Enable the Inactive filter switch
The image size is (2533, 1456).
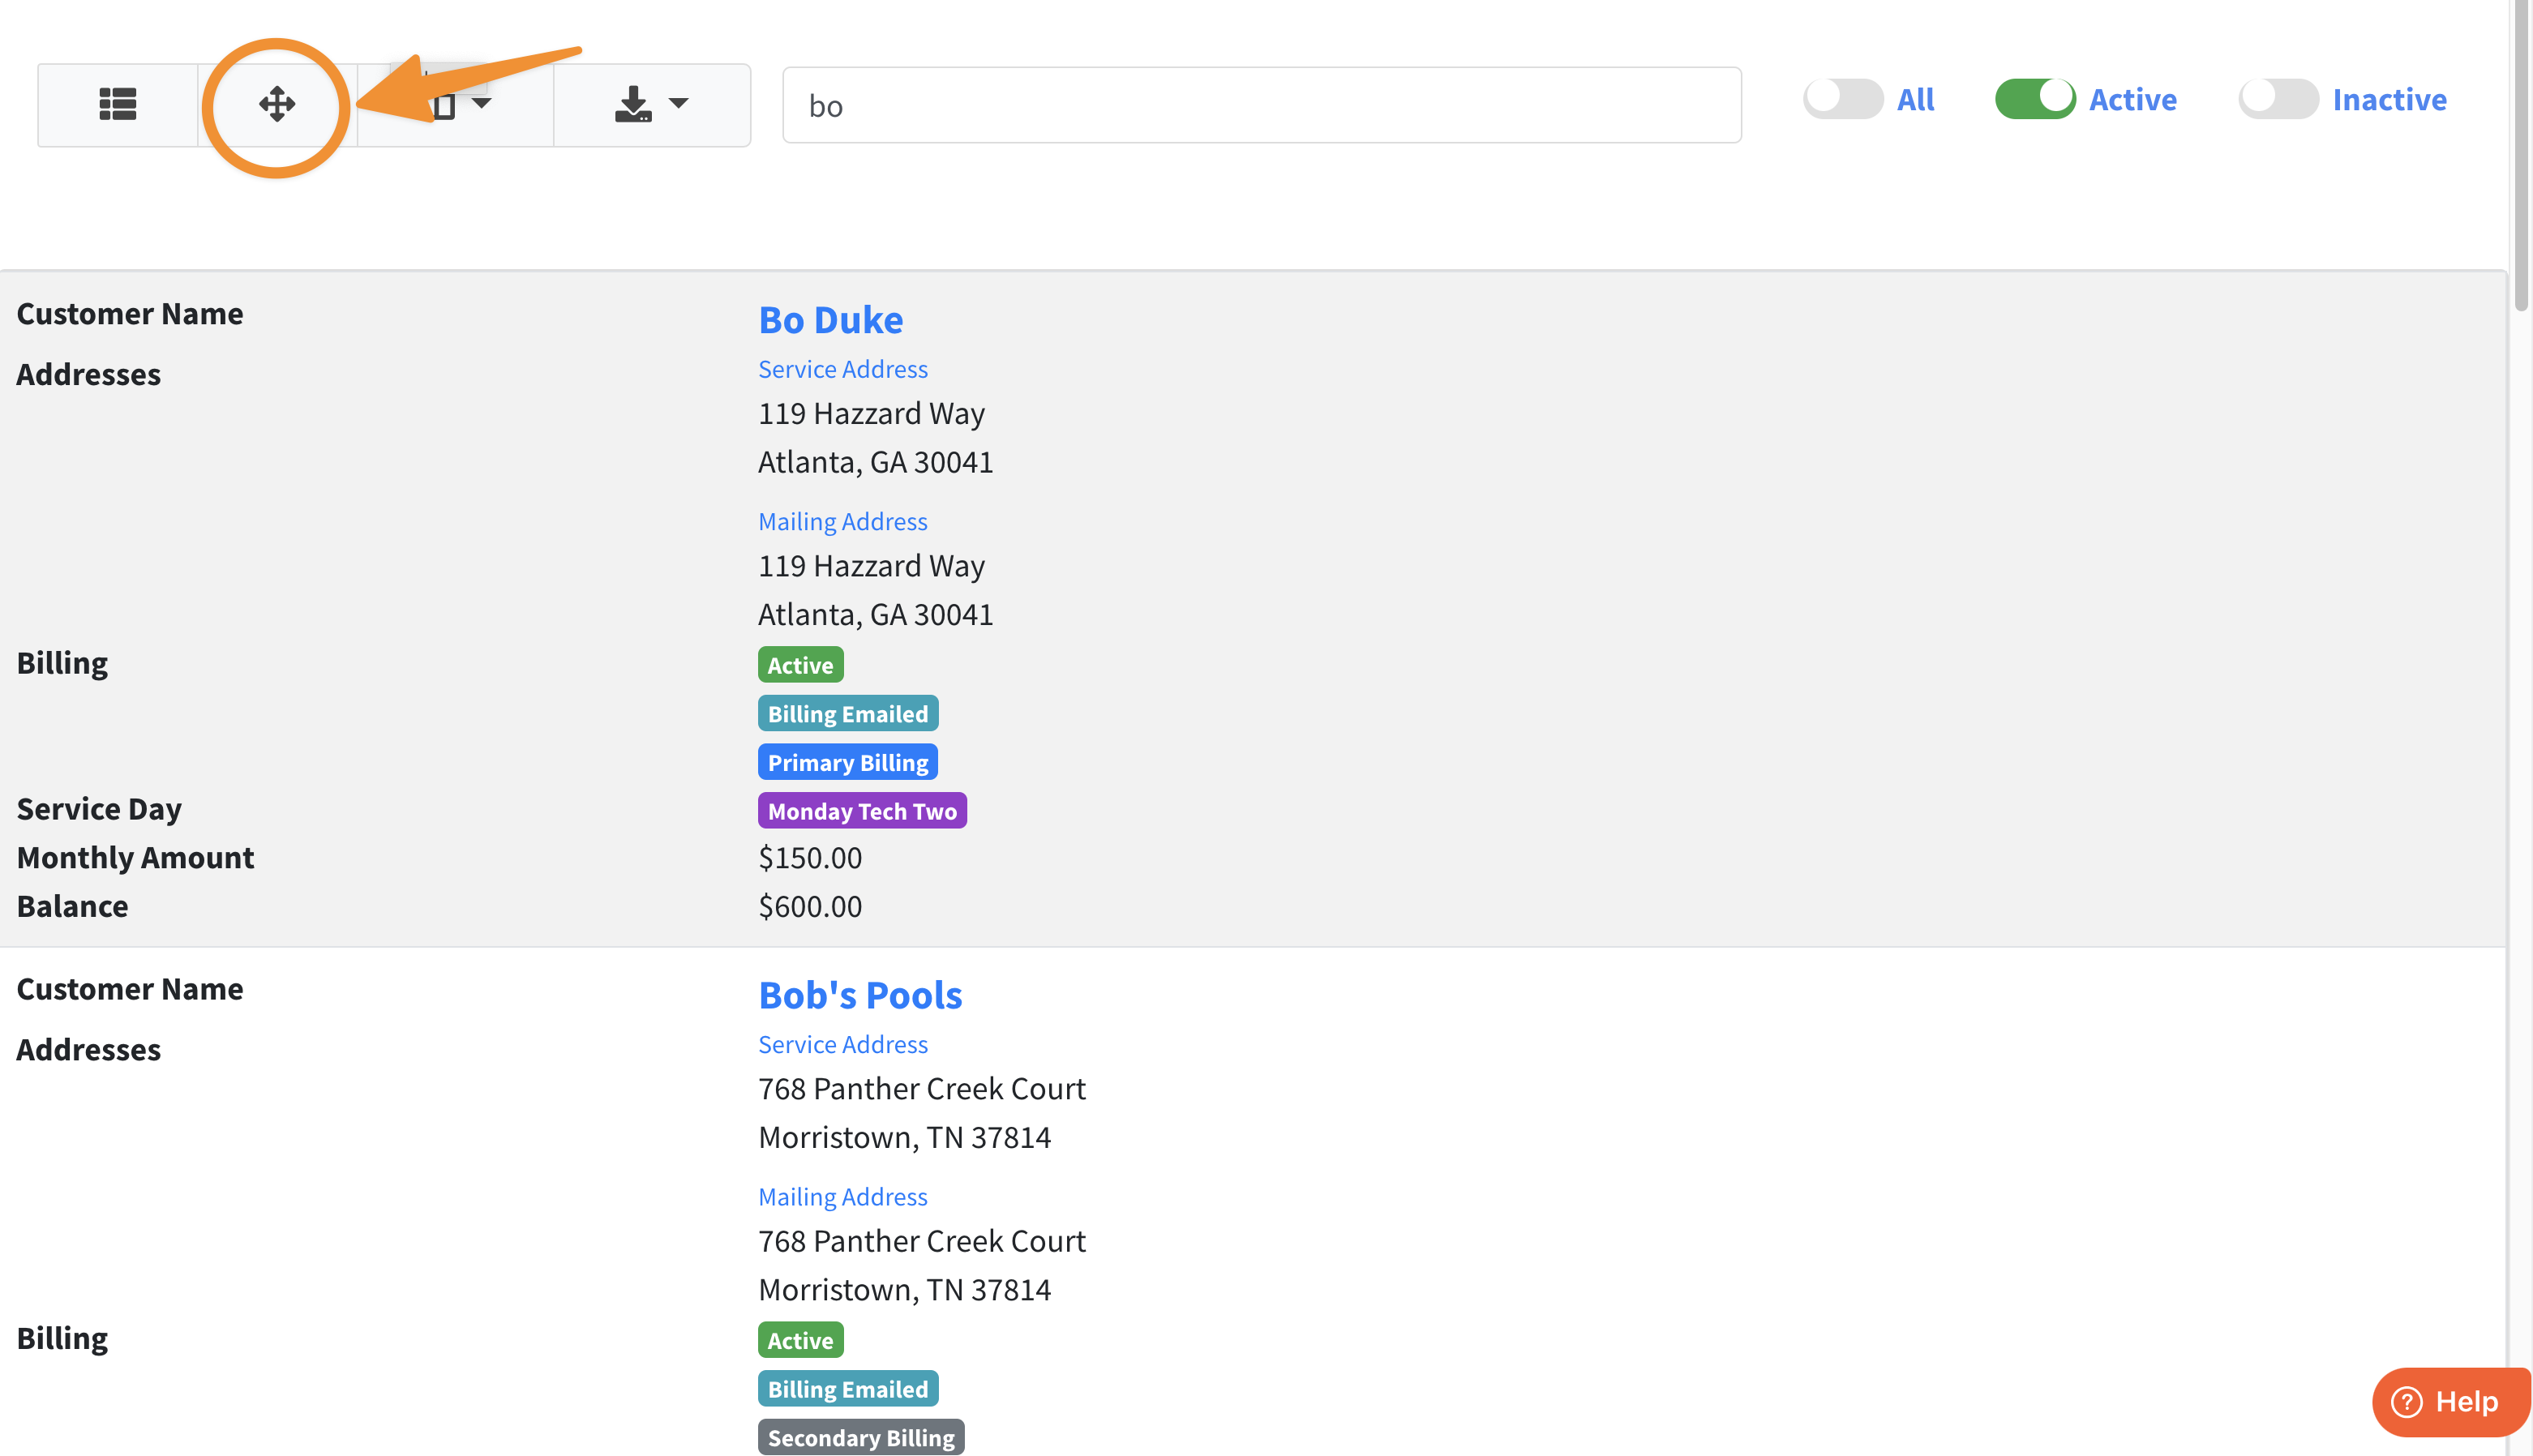tap(2277, 99)
